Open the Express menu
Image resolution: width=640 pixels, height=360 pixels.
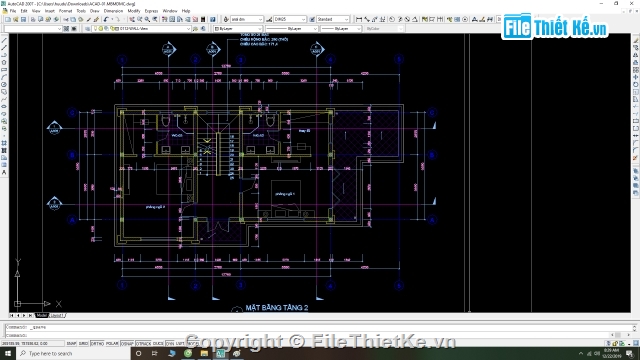click(151, 11)
